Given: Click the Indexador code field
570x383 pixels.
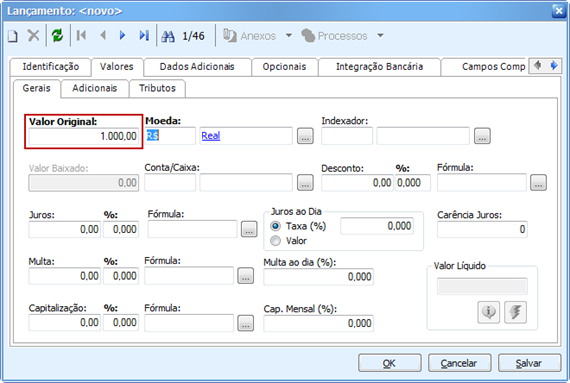Looking at the screenshot, I should coord(347,136).
